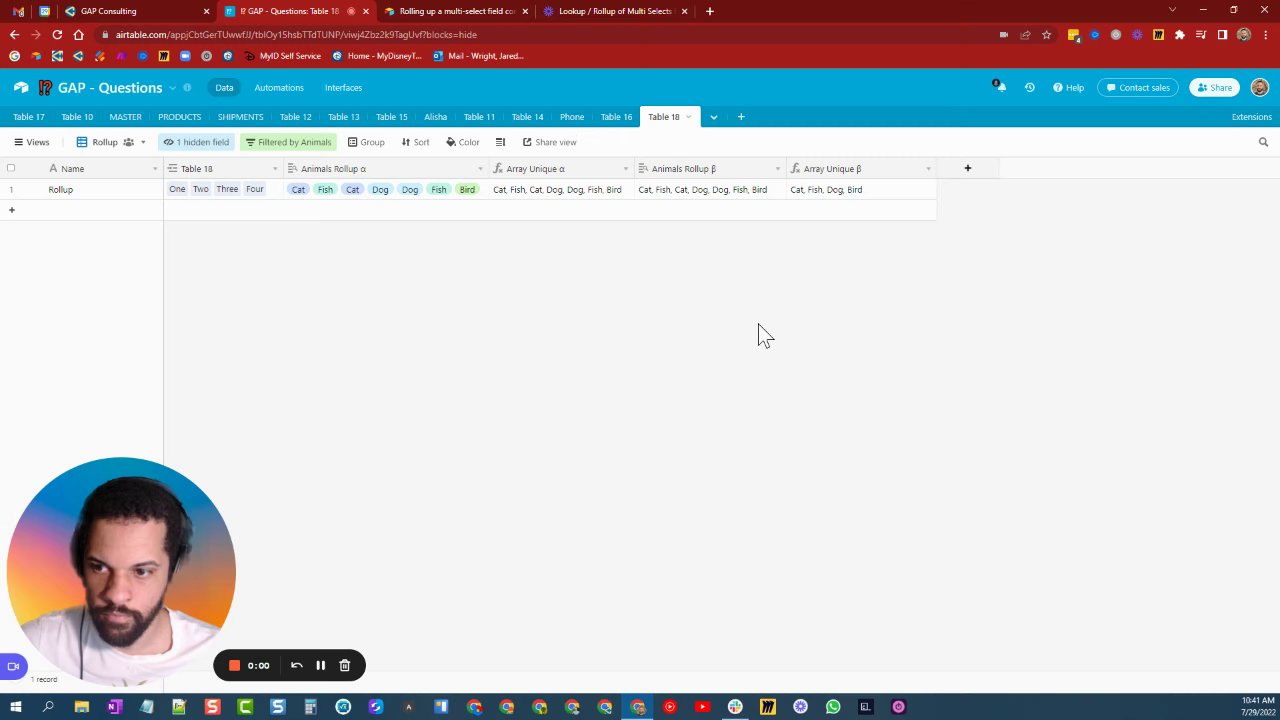The width and height of the screenshot is (1280, 720).
Task: Open the Color records options
Action: (x=463, y=142)
